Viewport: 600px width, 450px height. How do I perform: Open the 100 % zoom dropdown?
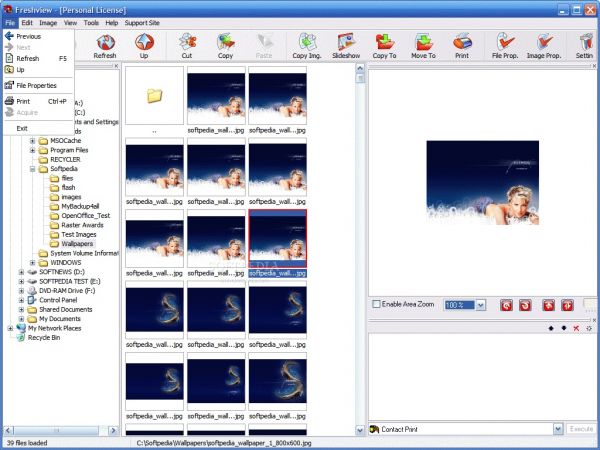[480, 304]
